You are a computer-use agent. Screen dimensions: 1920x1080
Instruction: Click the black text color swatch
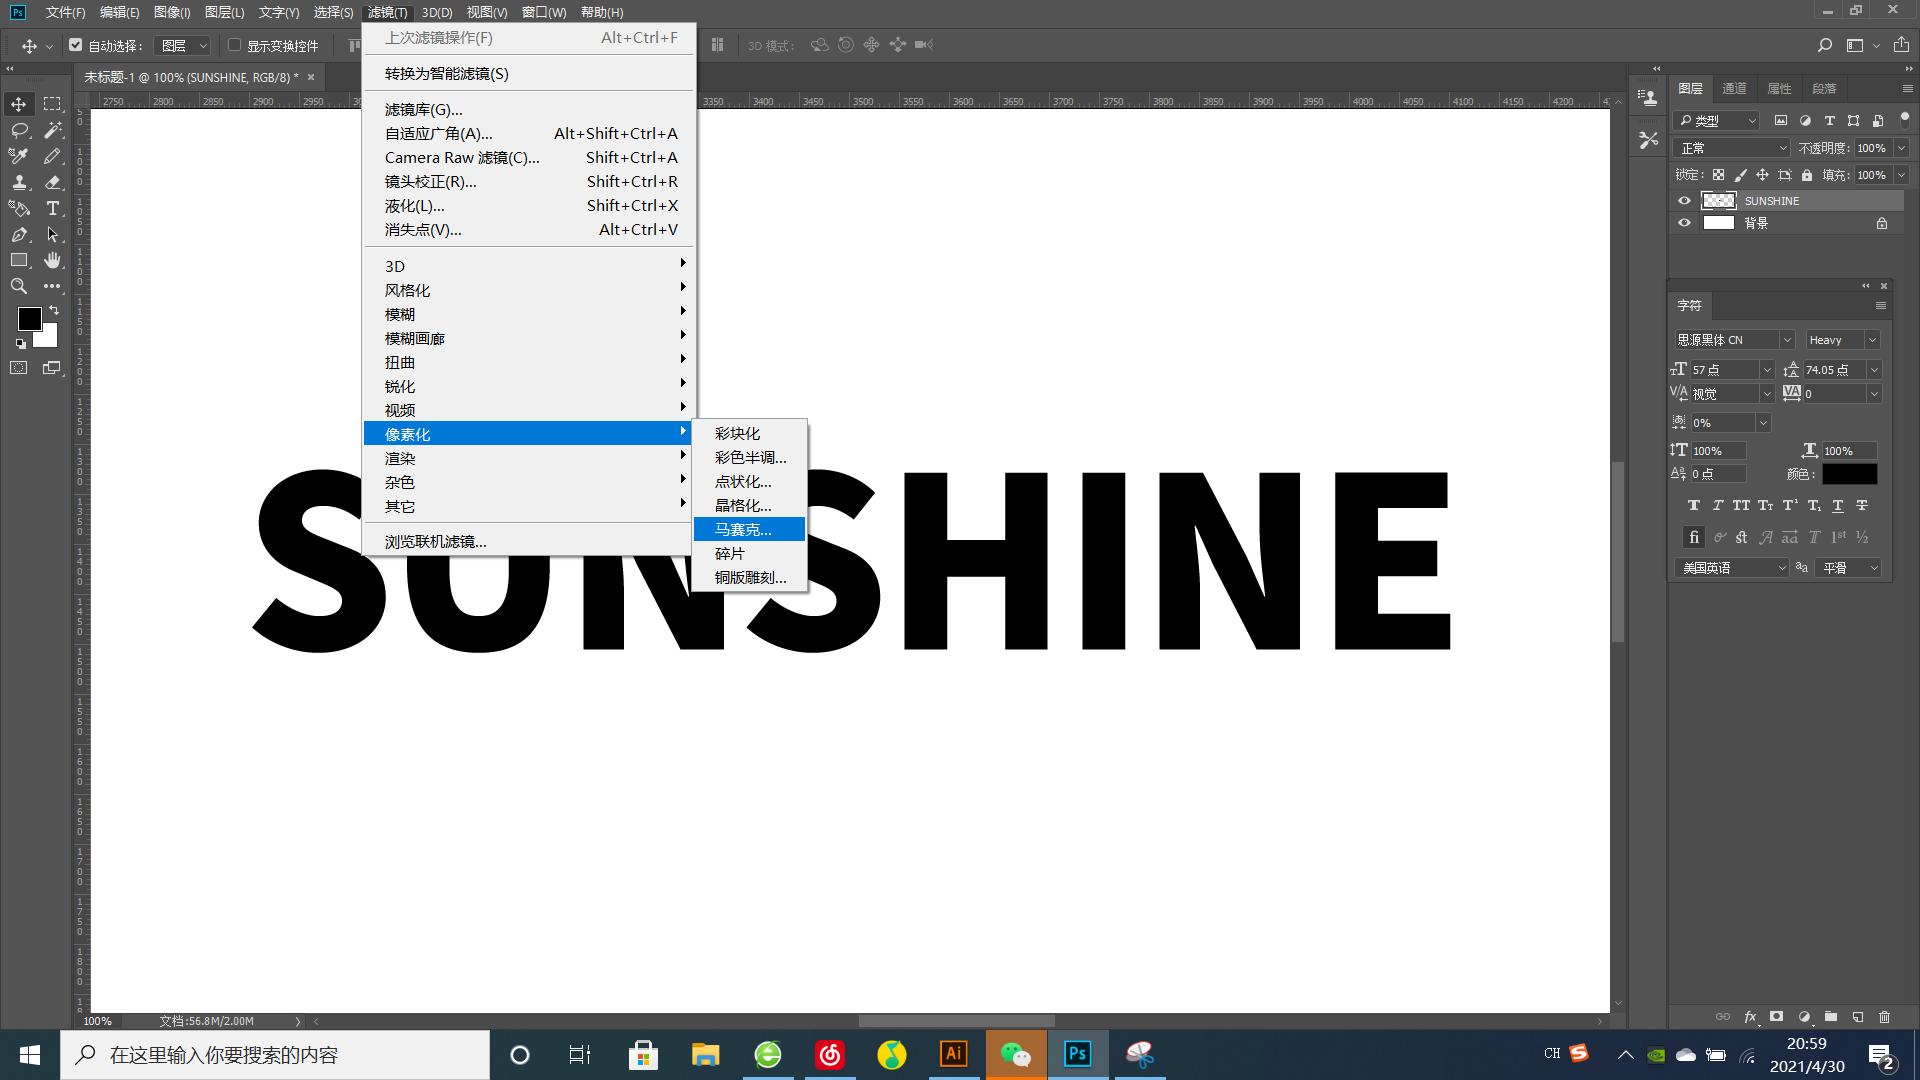(1849, 474)
